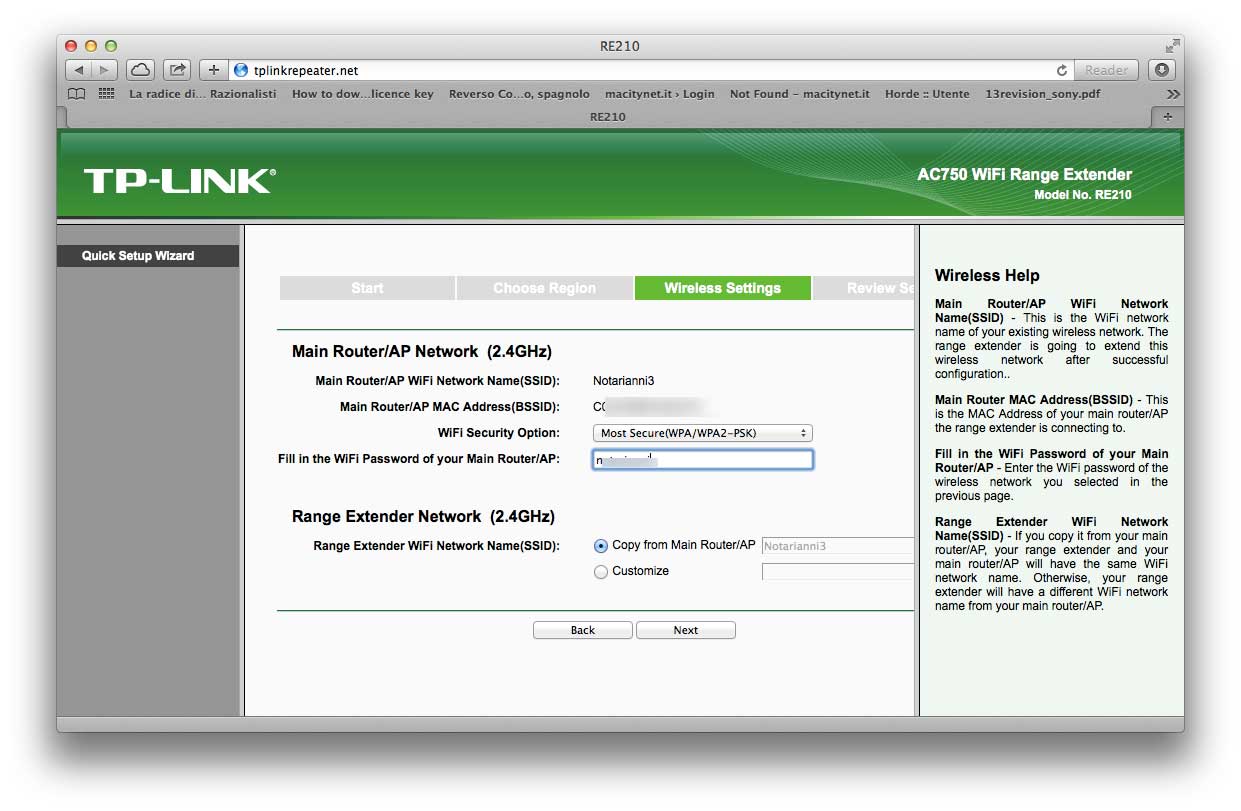Click the 'WiFi Security Option:' label

(x=499, y=433)
